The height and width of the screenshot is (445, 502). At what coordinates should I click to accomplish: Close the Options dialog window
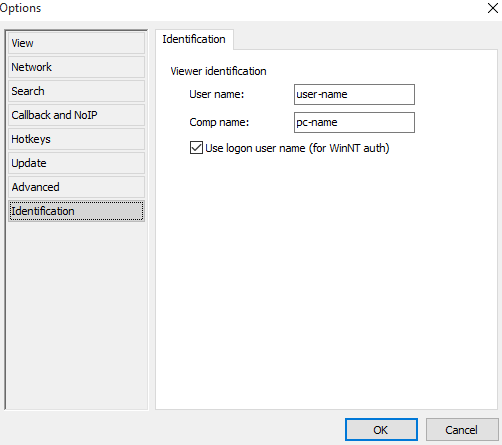pyautogui.click(x=493, y=8)
